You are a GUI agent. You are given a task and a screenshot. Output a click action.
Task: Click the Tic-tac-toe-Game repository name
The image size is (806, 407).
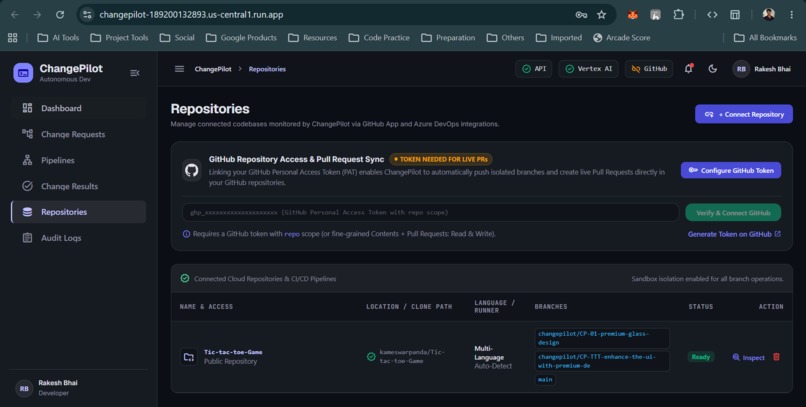coord(233,352)
